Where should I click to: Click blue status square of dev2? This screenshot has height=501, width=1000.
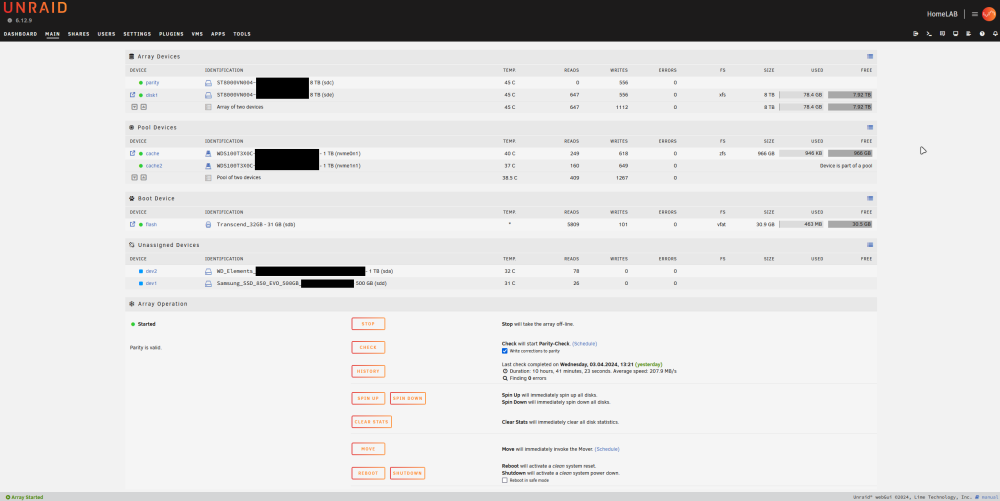click(141, 272)
